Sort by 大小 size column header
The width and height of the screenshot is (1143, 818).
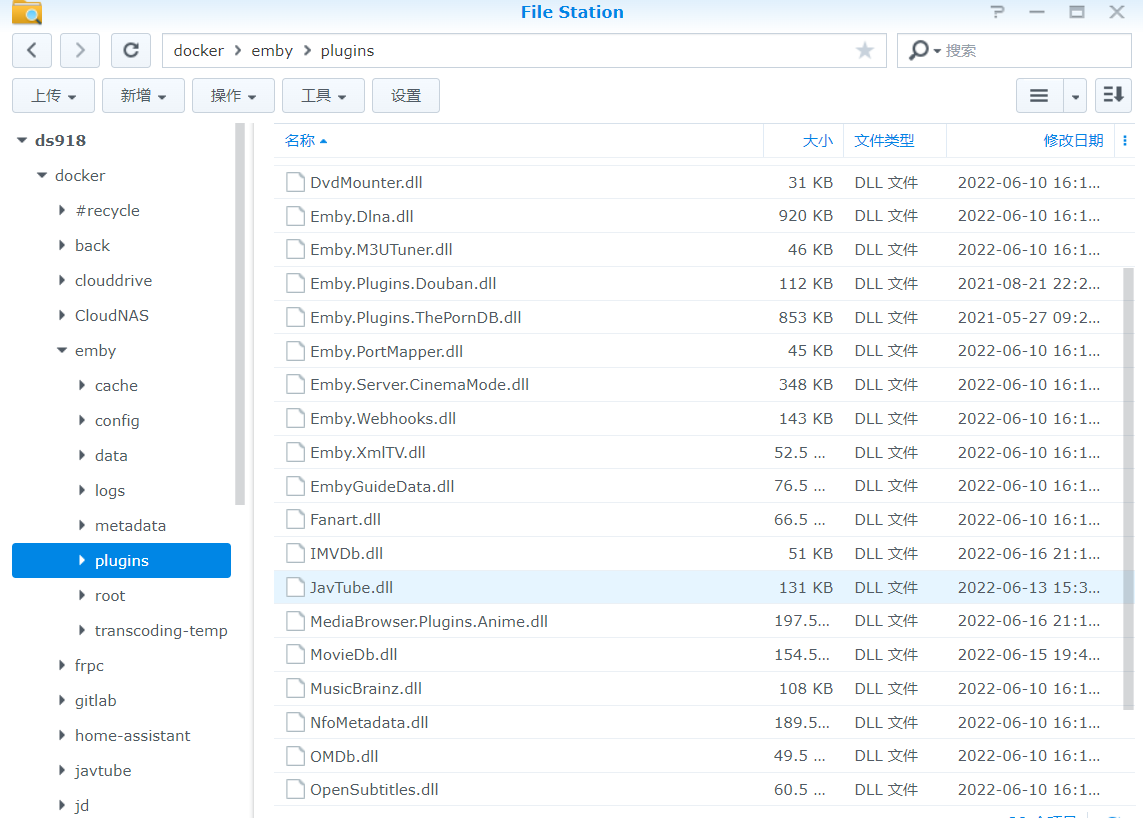click(x=817, y=141)
